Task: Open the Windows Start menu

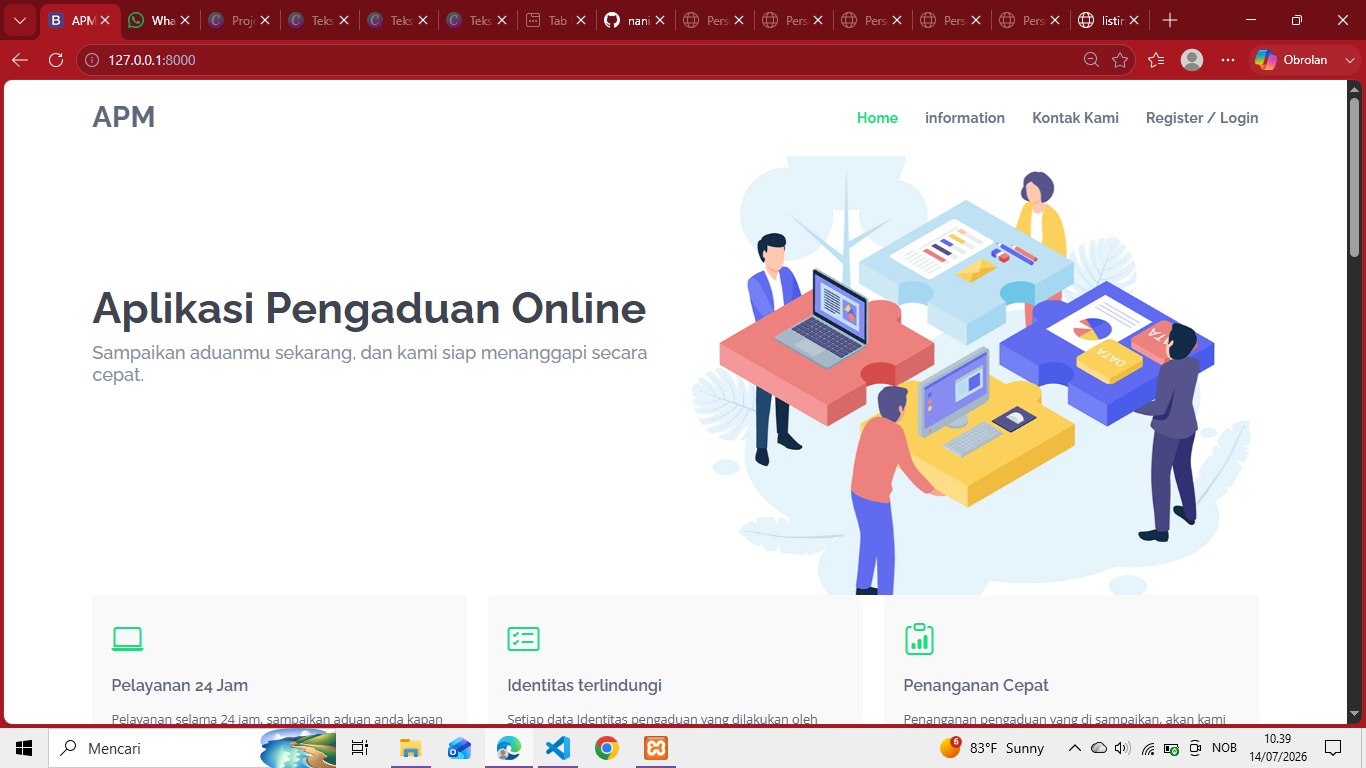Action: (24, 748)
